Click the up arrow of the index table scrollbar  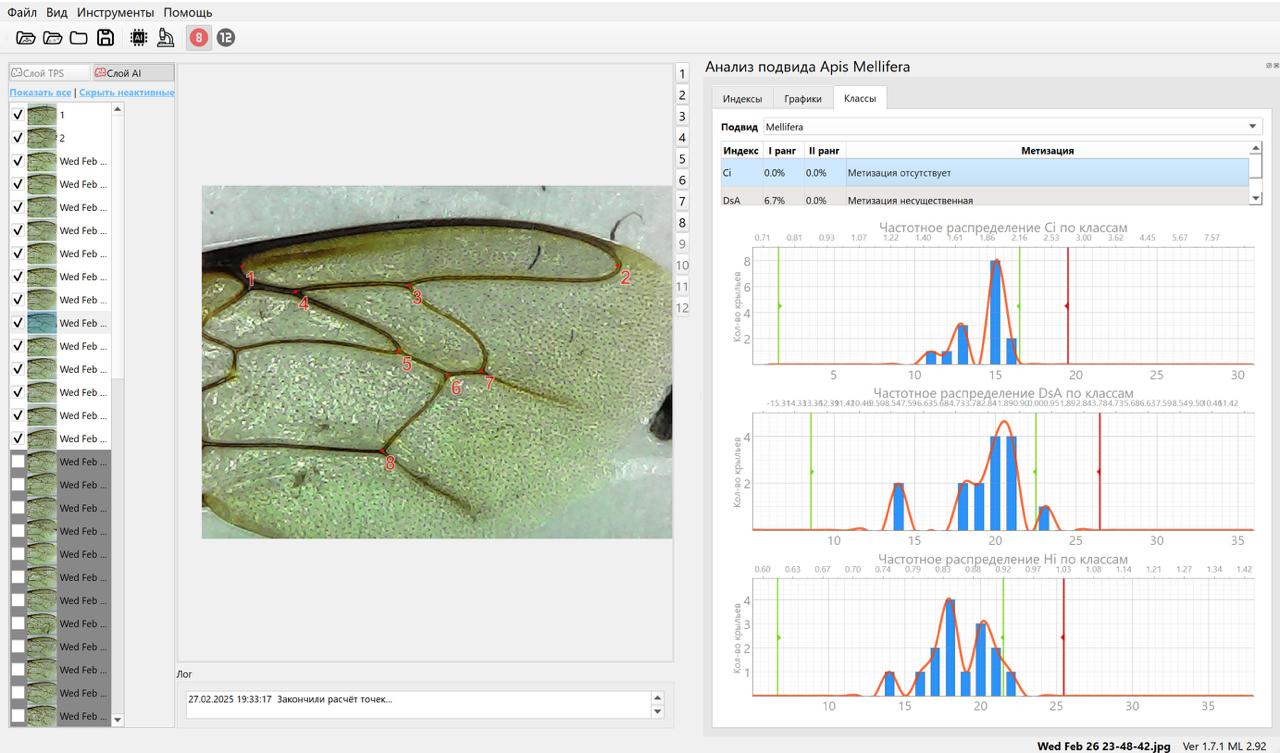[x=1256, y=148]
